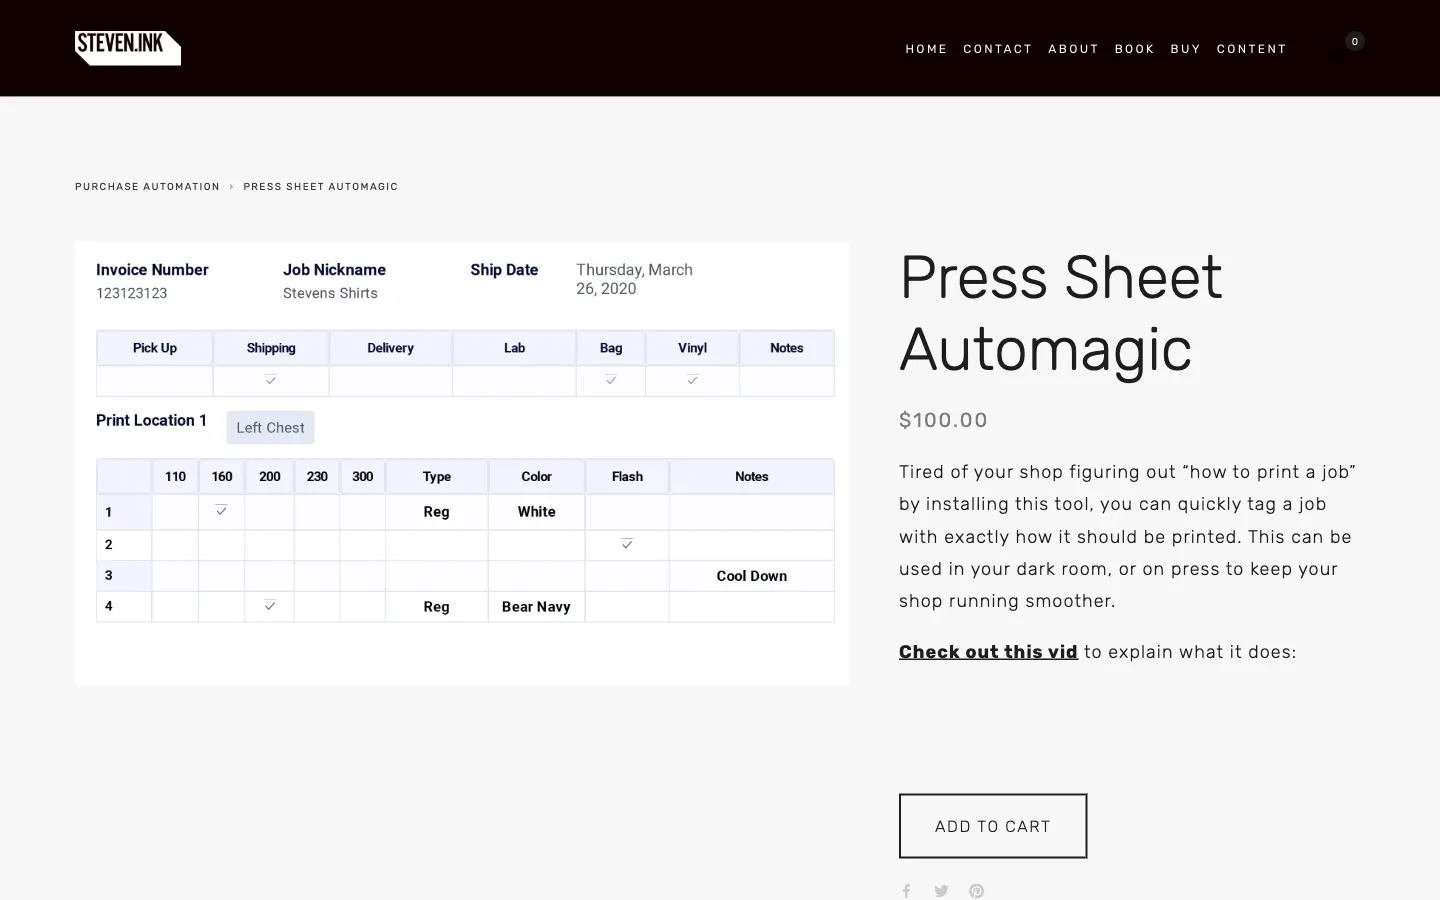Viewport: 1440px width, 900px height.
Task: Share on Pinterest icon
Action: [x=976, y=891]
